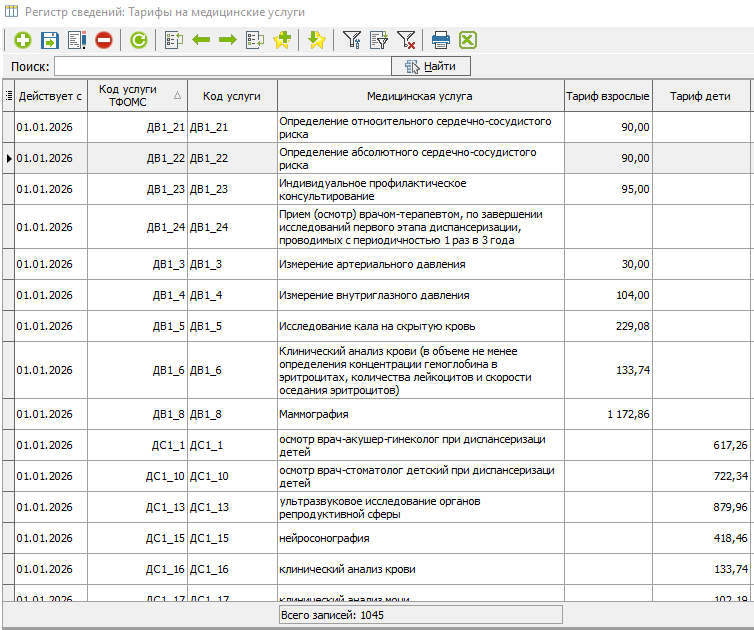Click child tariff 879,96 cell

point(701,507)
